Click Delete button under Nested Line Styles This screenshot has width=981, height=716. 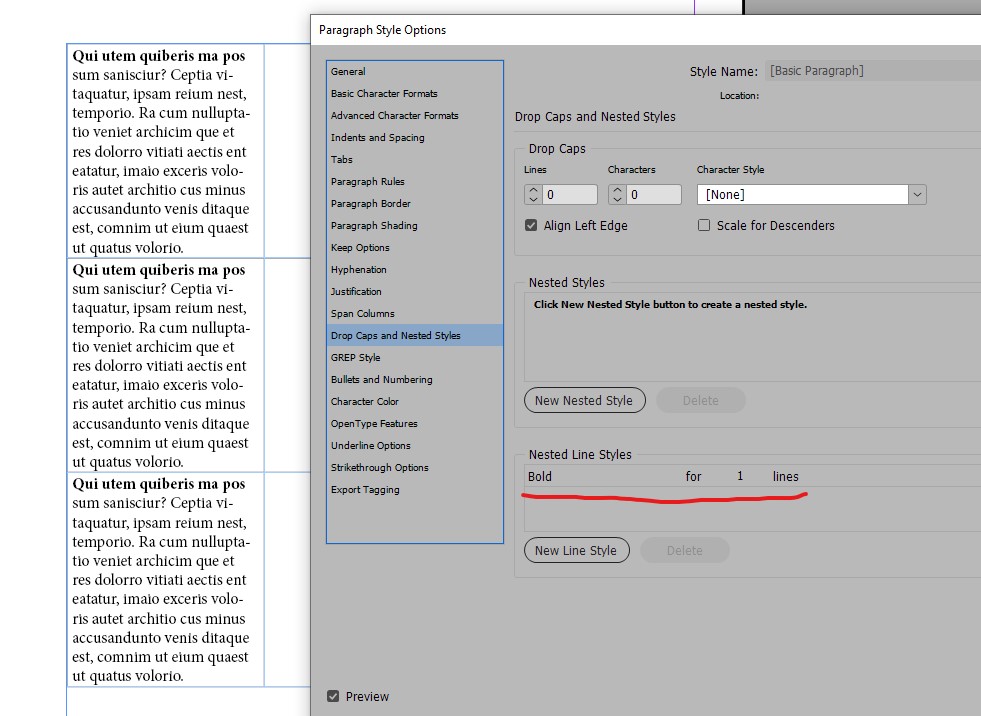point(684,551)
